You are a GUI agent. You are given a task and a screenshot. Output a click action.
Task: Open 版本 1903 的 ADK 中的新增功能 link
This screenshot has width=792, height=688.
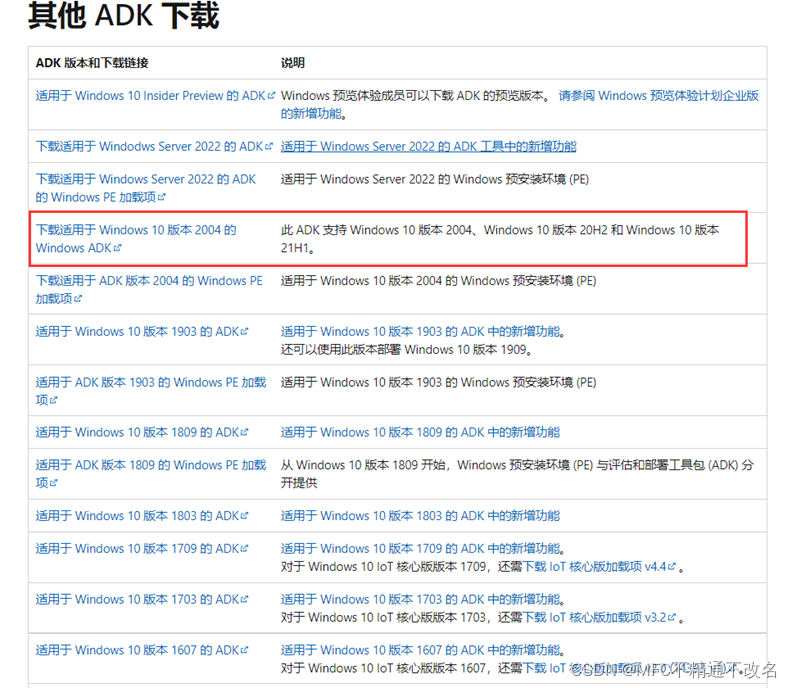coord(420,332)
